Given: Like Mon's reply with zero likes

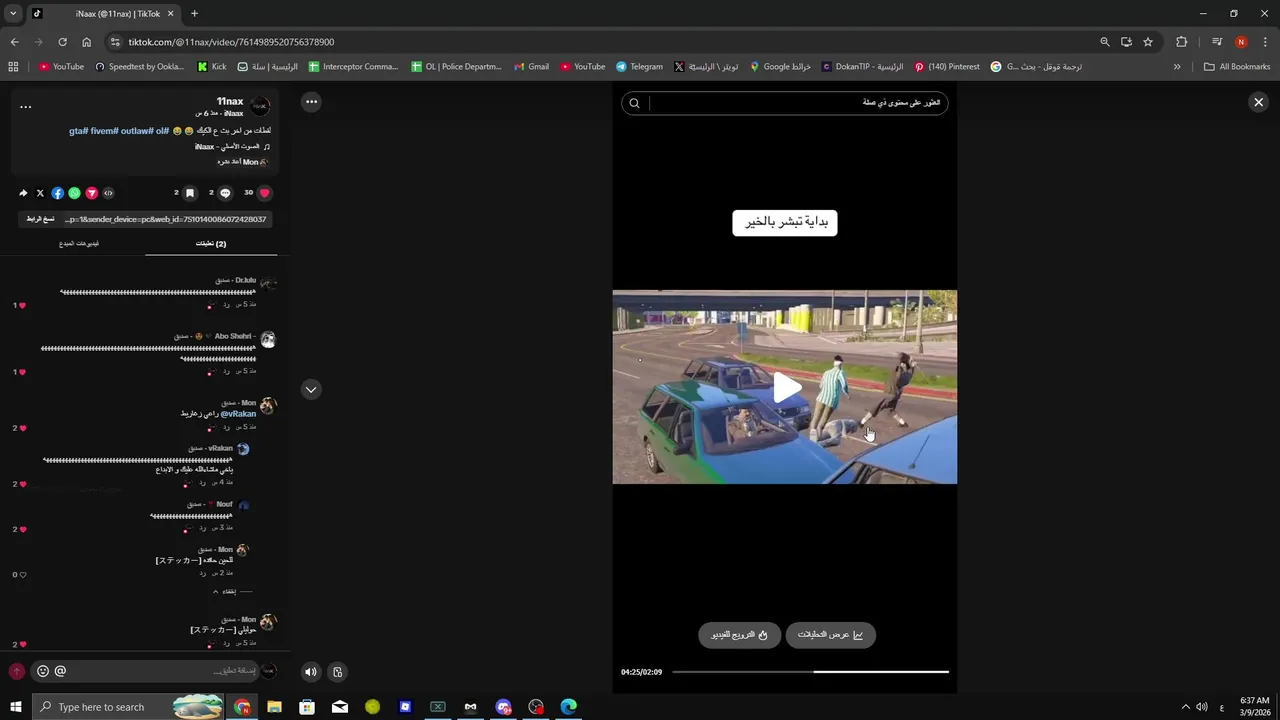Looking at the screenshot, I should (21, 575).
